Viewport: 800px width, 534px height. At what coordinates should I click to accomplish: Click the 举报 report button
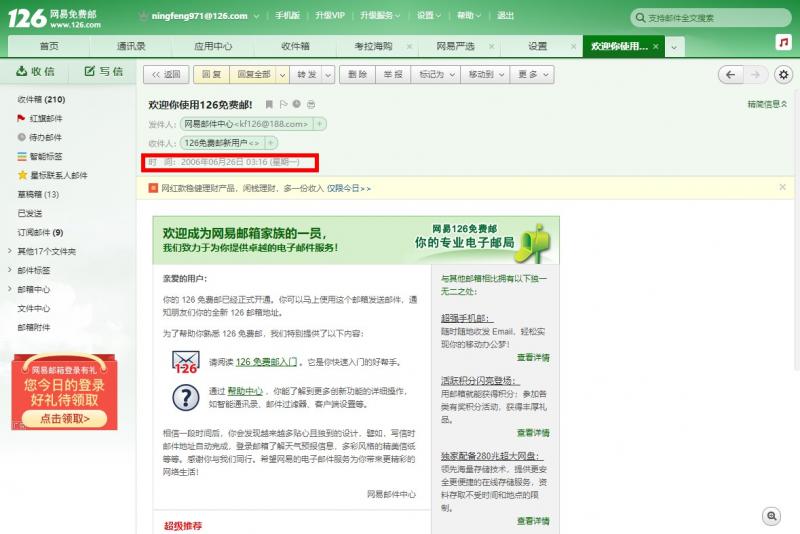(x=393, y=75)
